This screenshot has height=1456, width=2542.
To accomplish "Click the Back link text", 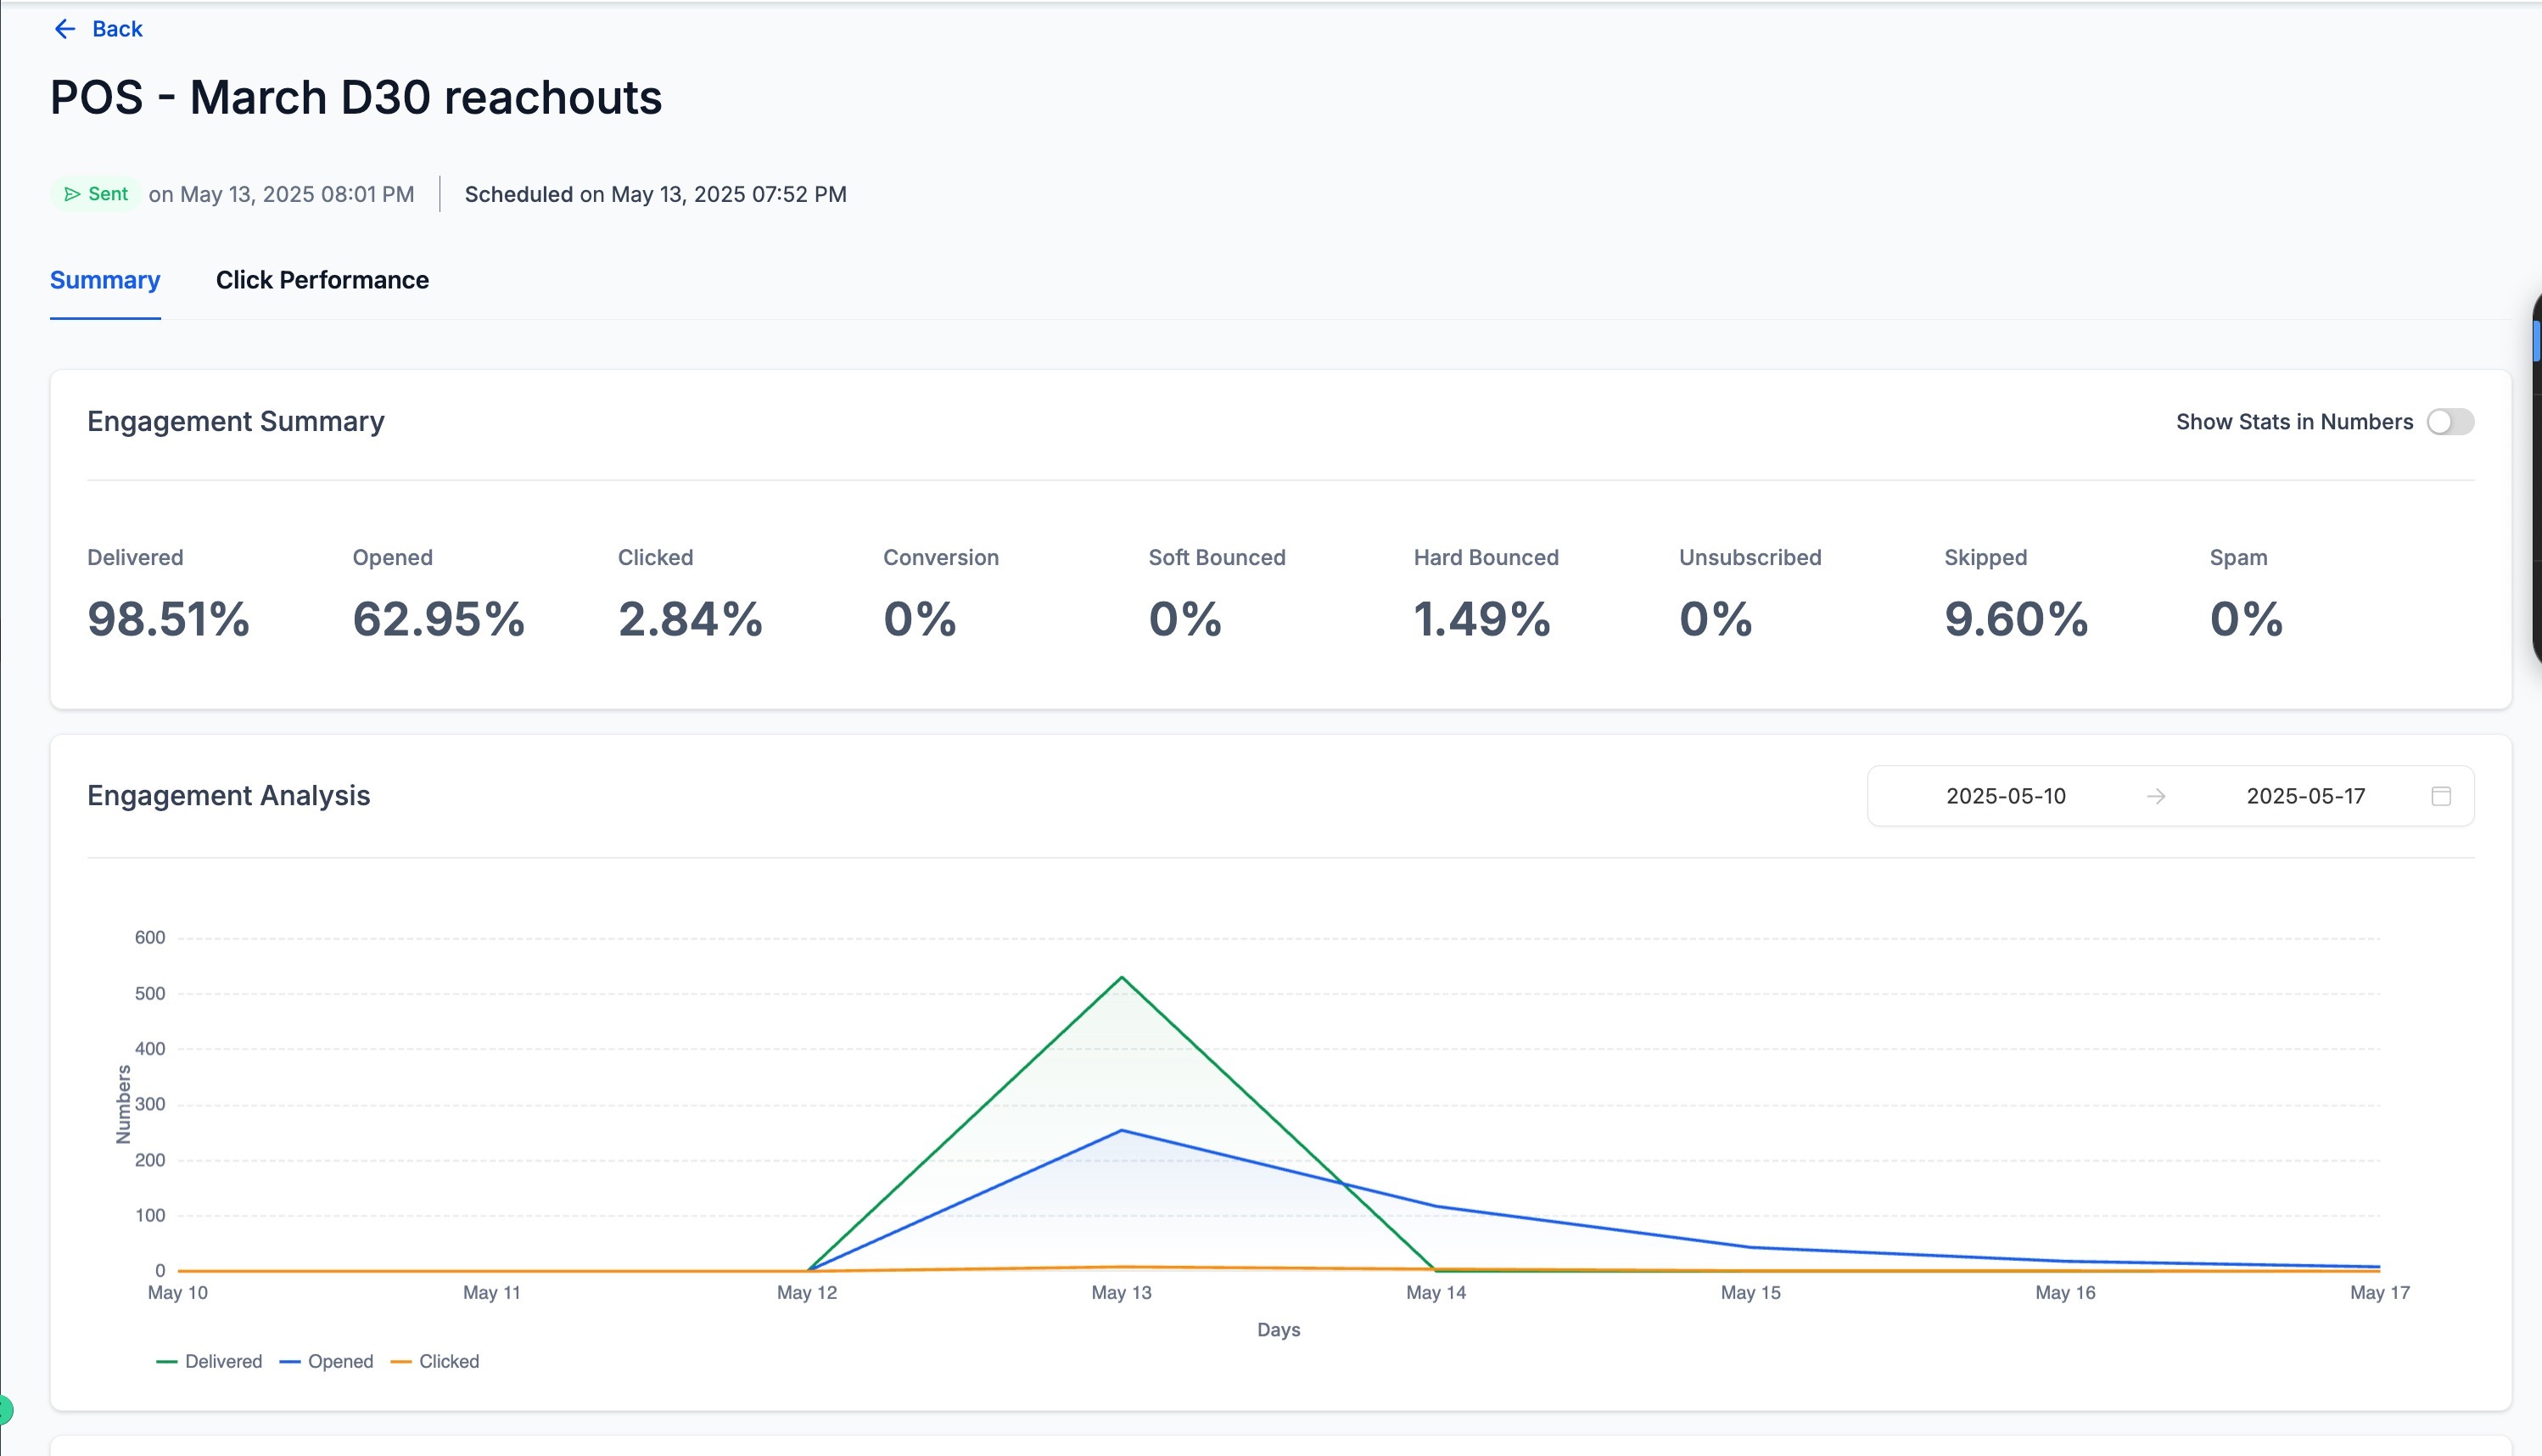I will 117,29.
